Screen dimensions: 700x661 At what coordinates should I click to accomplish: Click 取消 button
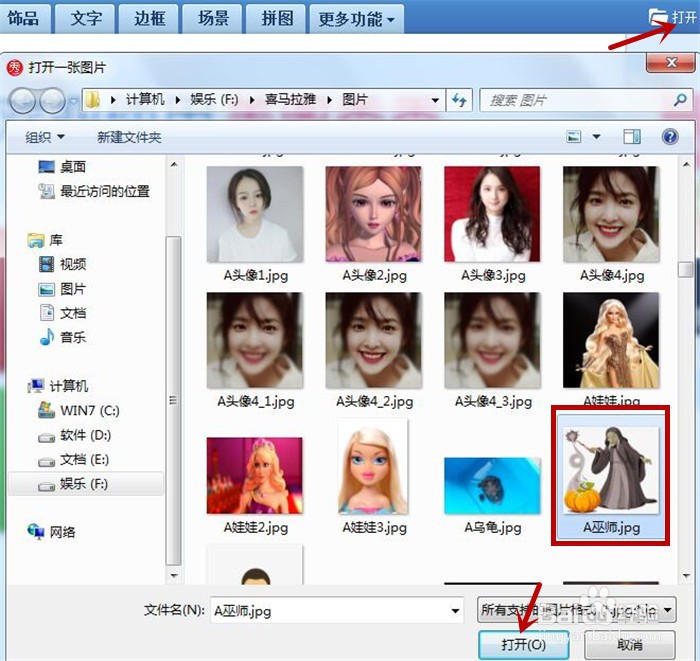pos(629,644)
